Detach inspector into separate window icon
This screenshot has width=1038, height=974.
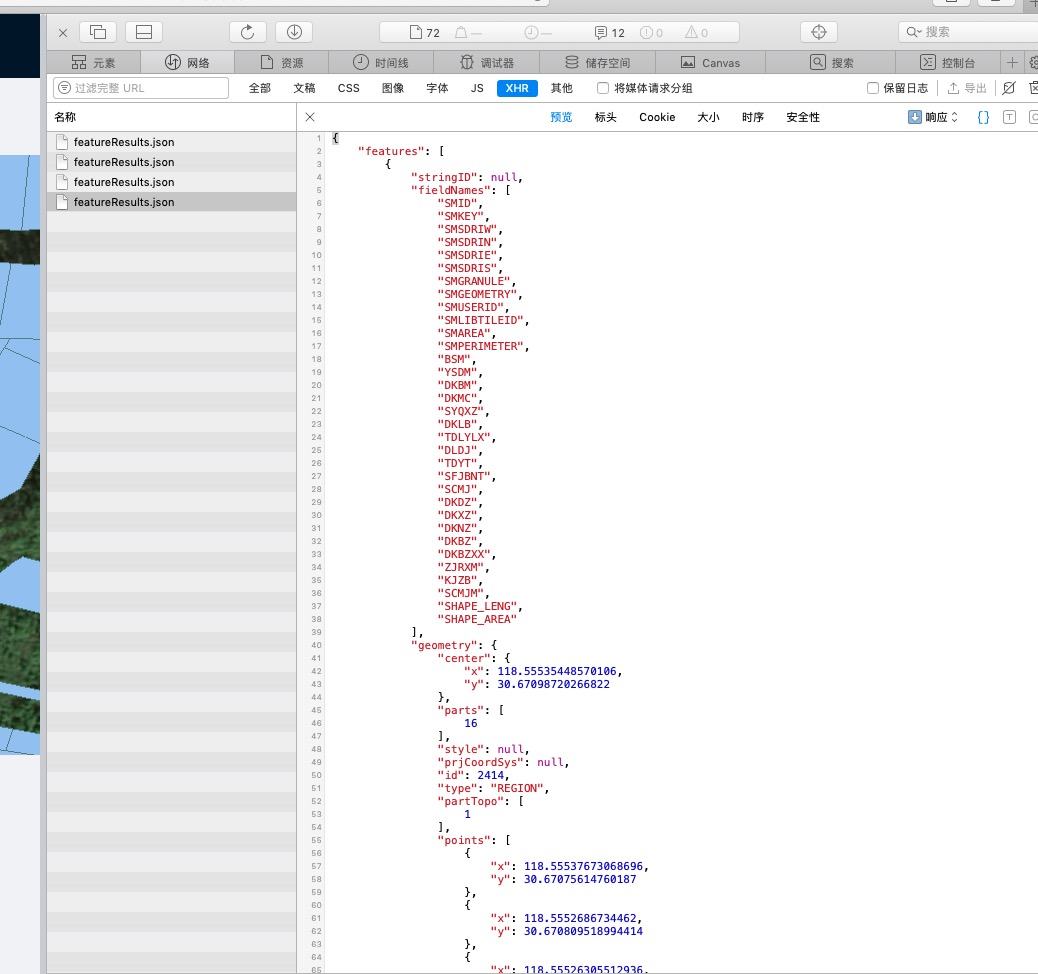coord(98,32)
